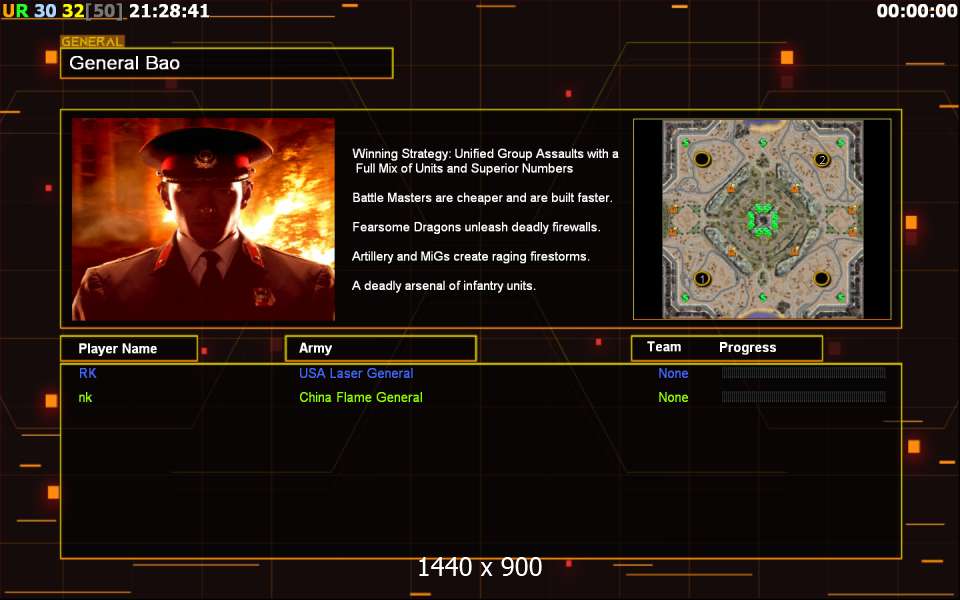The width and height of the screenshot is (960, 600).
Task: Click the yellow UR overlay indicator
Action: [x=15, y=10]
